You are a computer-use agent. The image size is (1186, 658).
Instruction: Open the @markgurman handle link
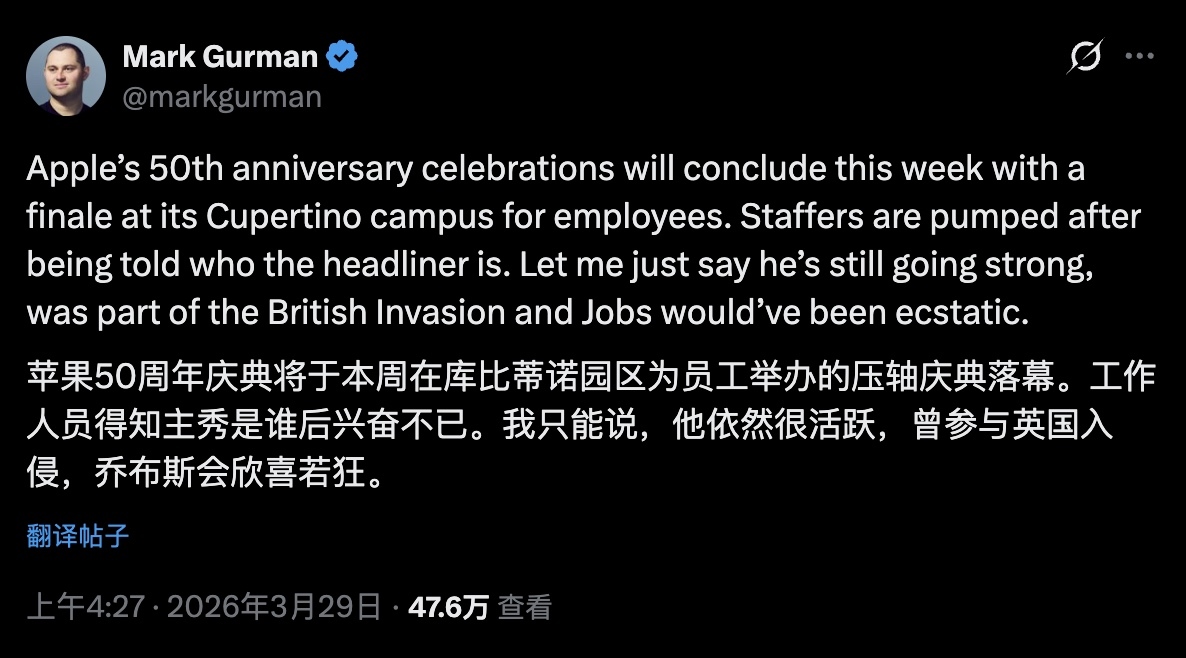coord(222,96)
